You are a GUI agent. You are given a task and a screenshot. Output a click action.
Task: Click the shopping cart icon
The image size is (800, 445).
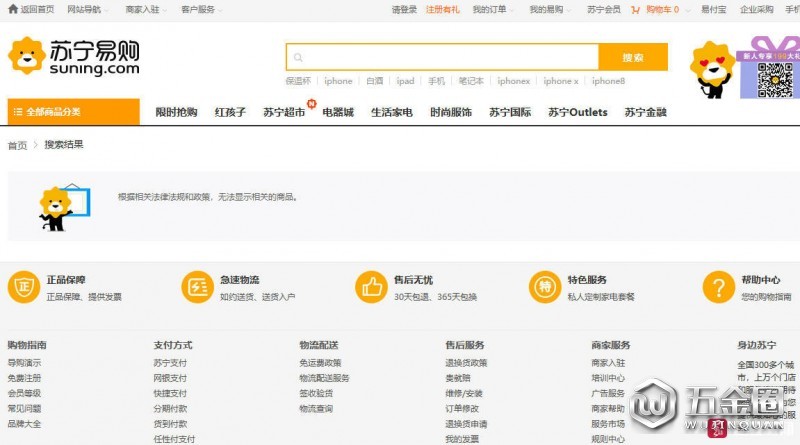pos(635,10)
